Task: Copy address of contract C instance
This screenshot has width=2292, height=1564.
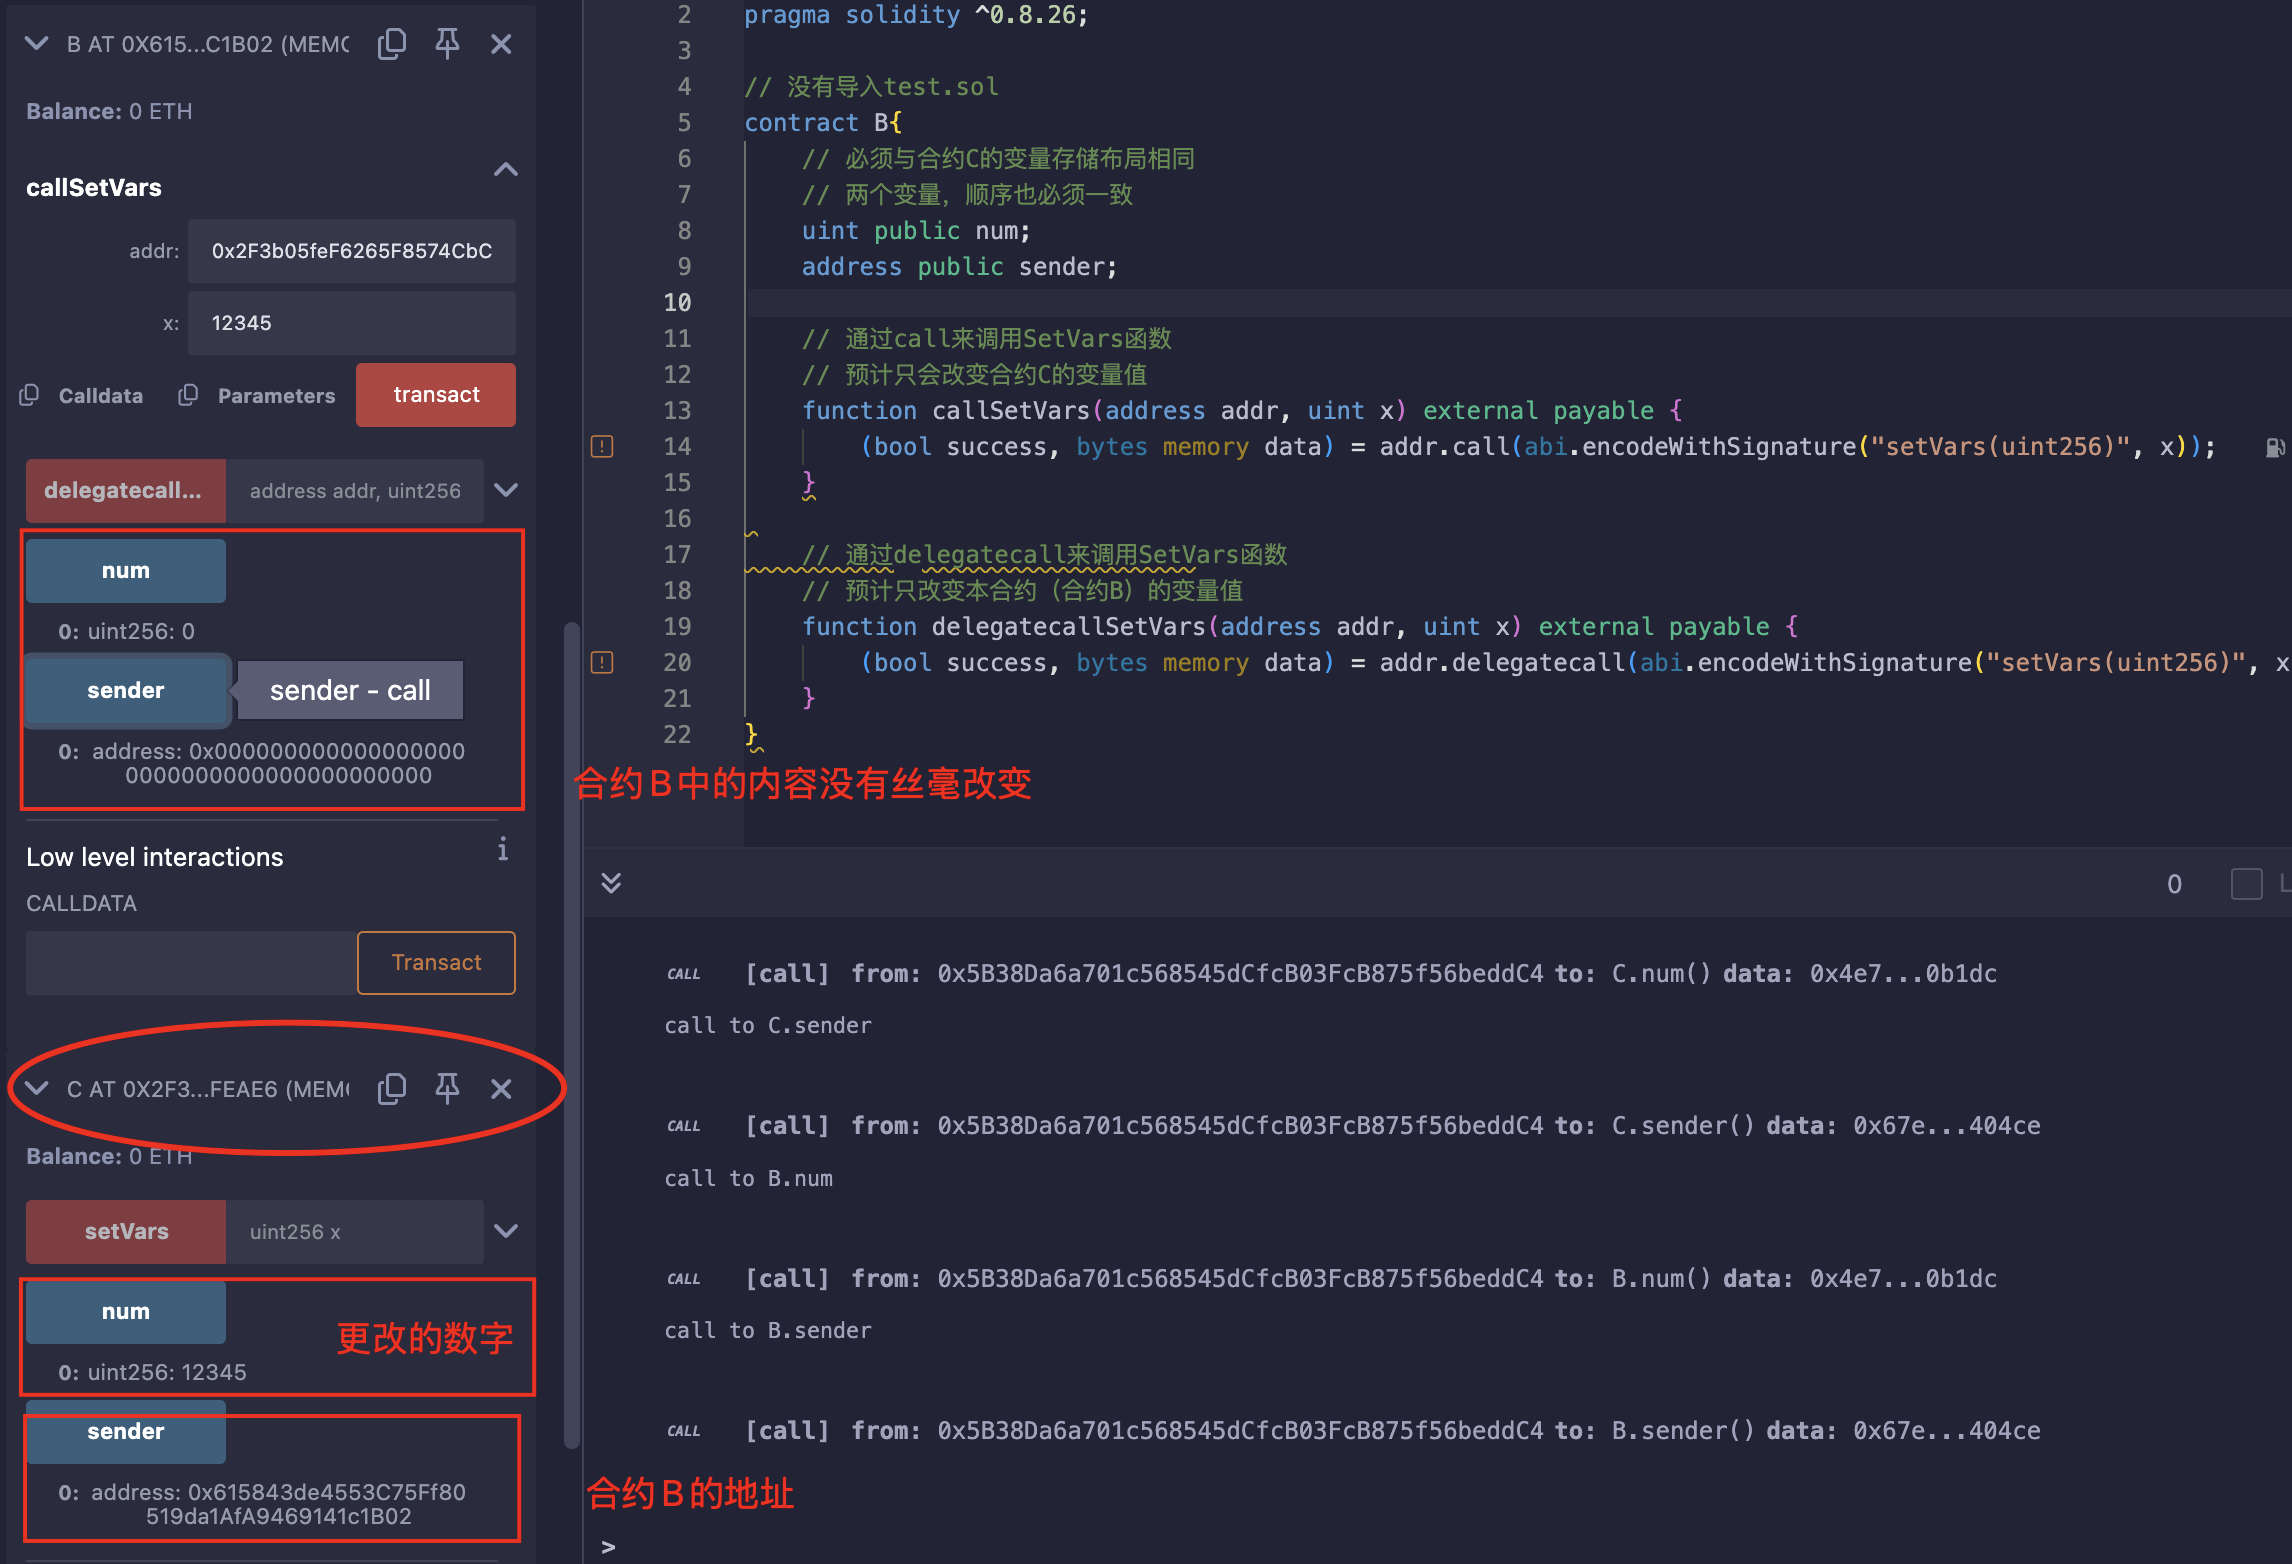Action: click(x=392, y=1089)
